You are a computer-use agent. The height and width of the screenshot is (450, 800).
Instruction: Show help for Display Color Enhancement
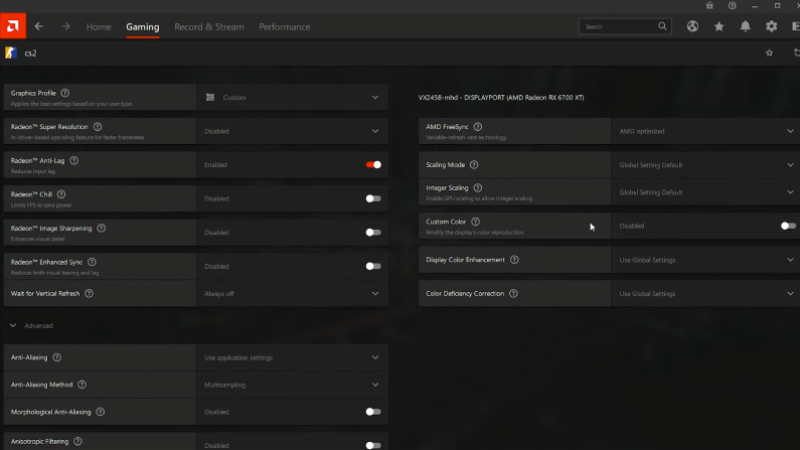click(x=514, y=260)
